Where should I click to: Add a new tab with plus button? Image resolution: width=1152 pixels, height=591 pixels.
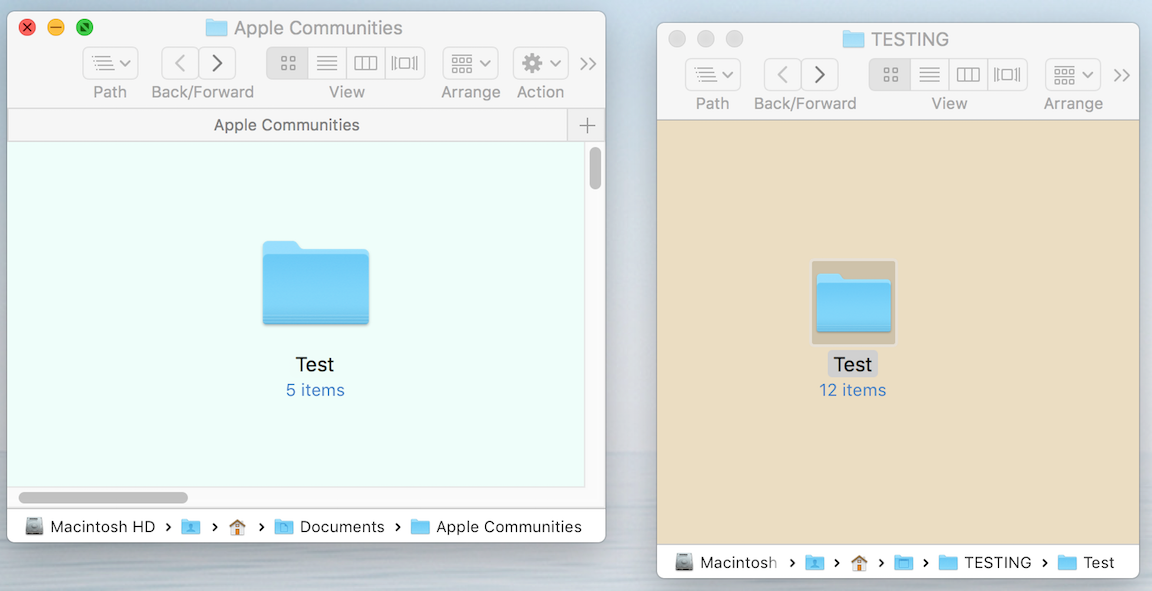coord(587,125)
